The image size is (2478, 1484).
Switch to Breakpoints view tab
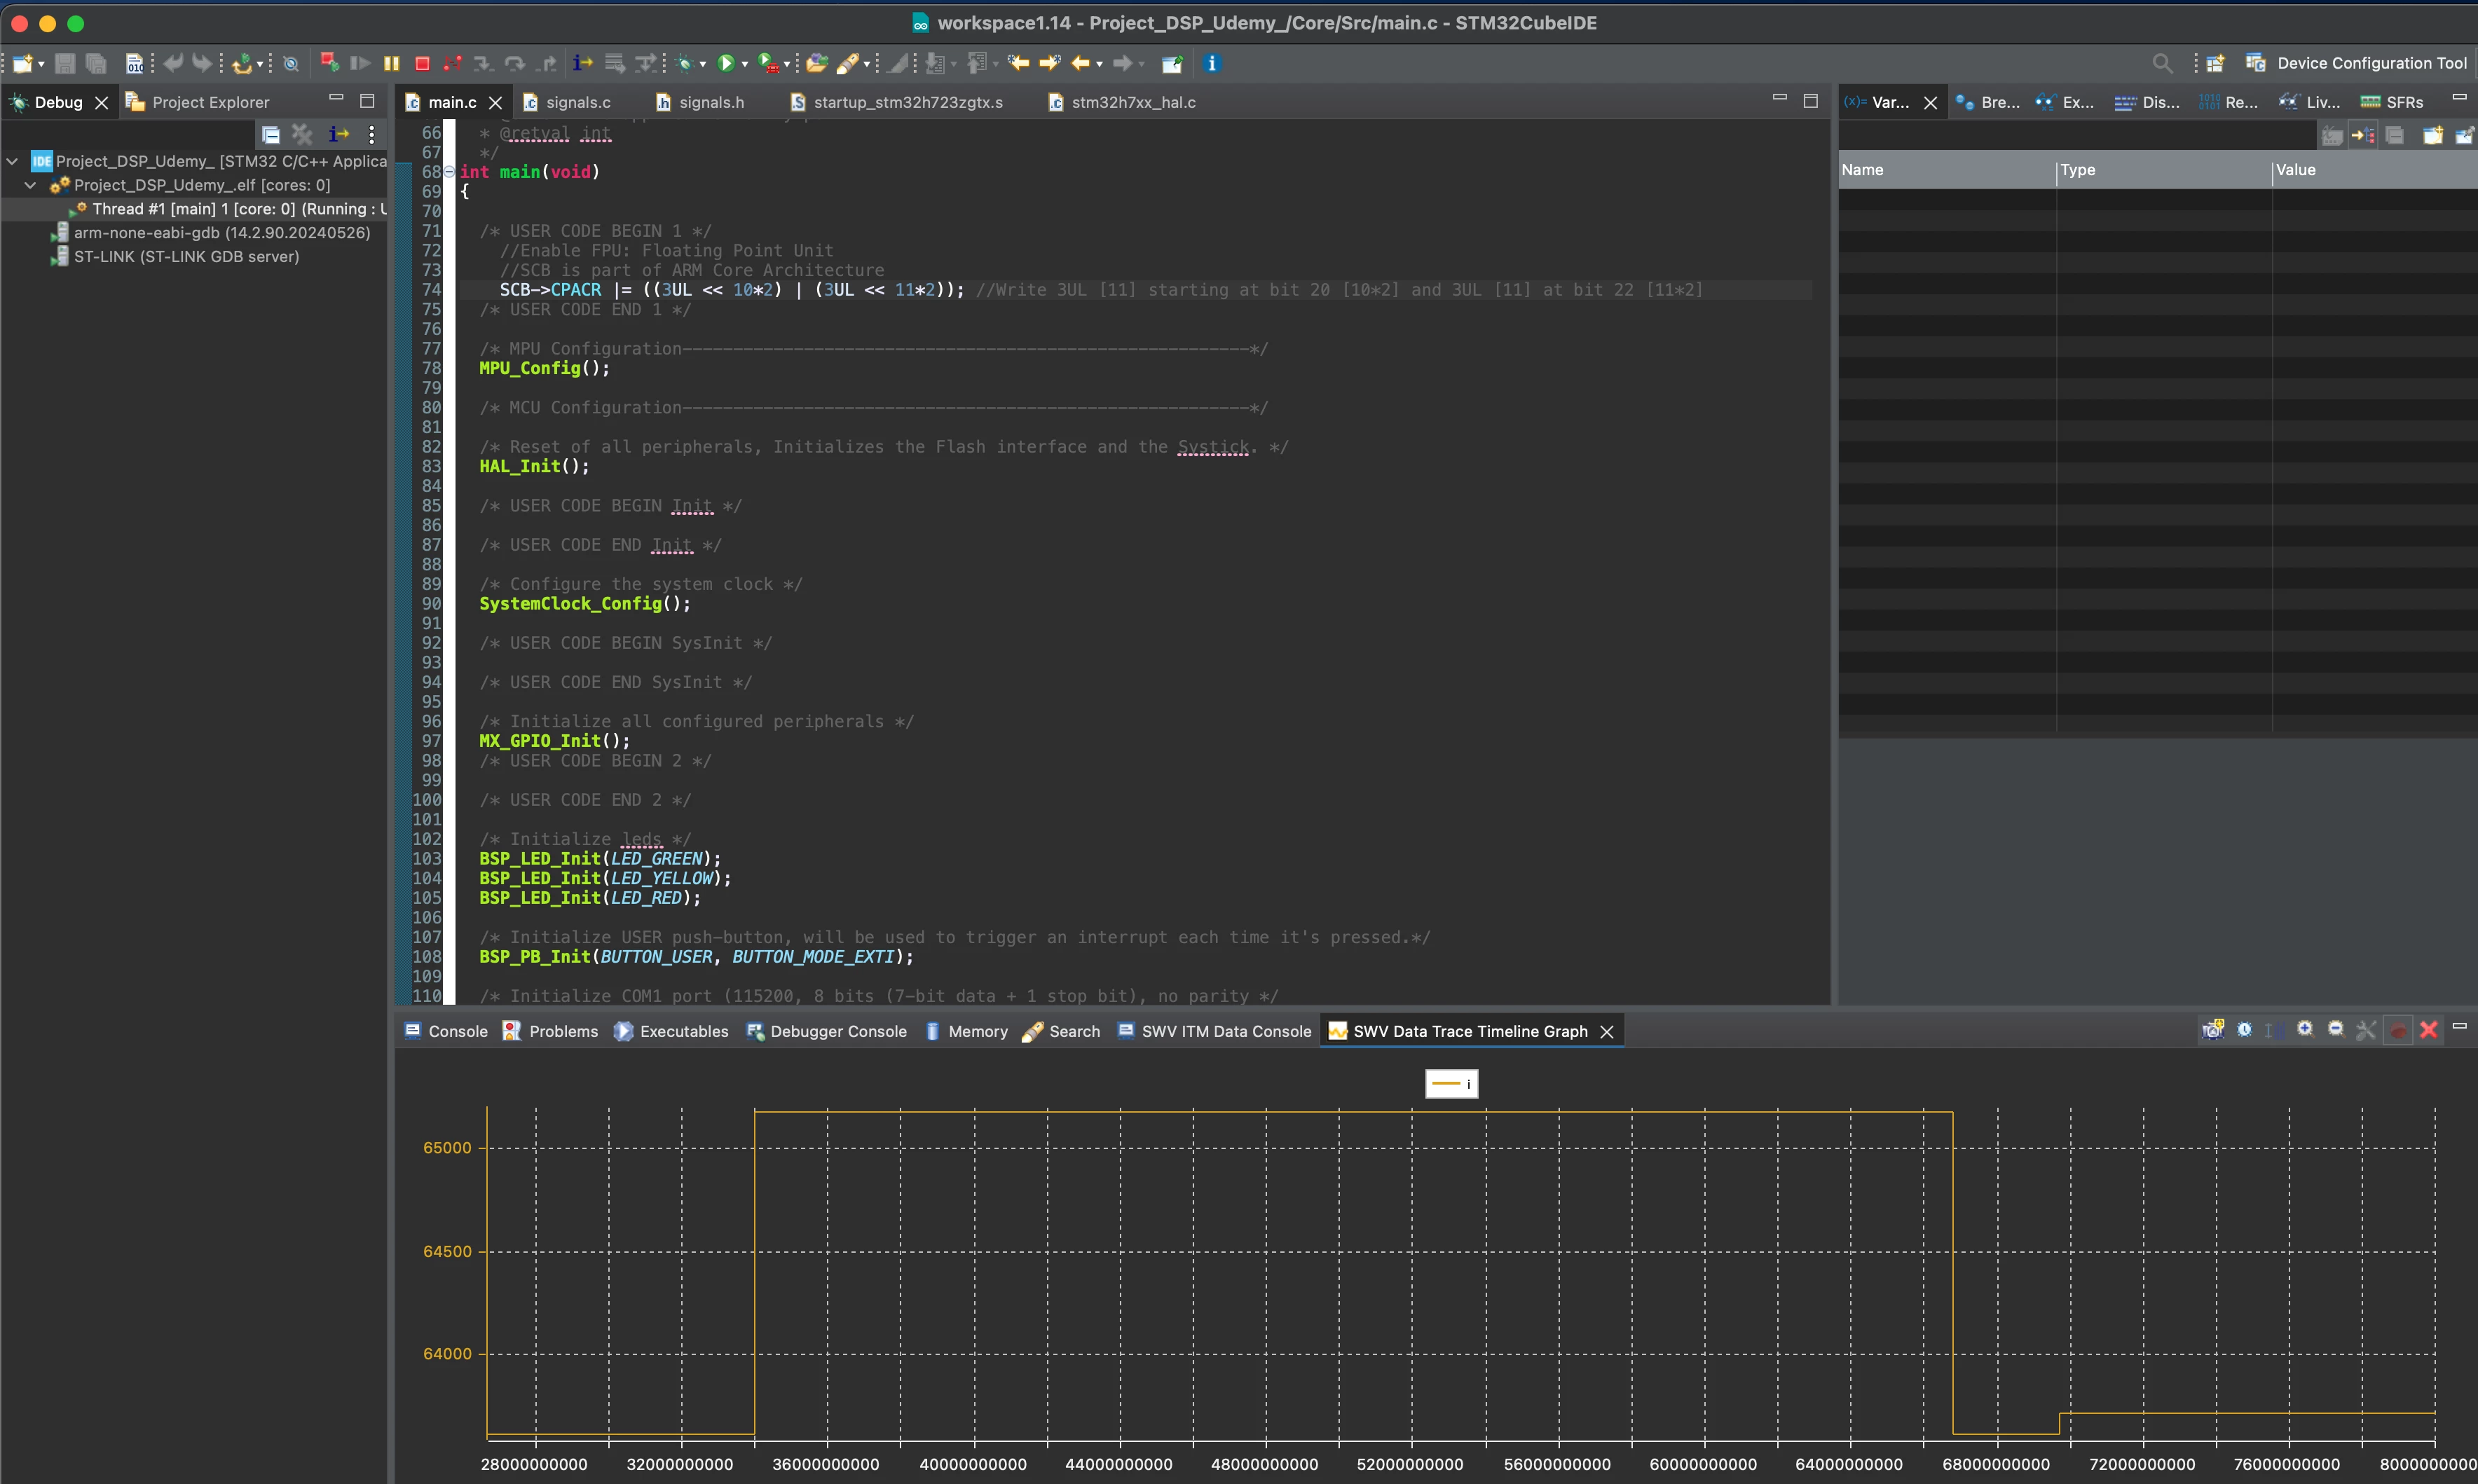point(1988,102)
